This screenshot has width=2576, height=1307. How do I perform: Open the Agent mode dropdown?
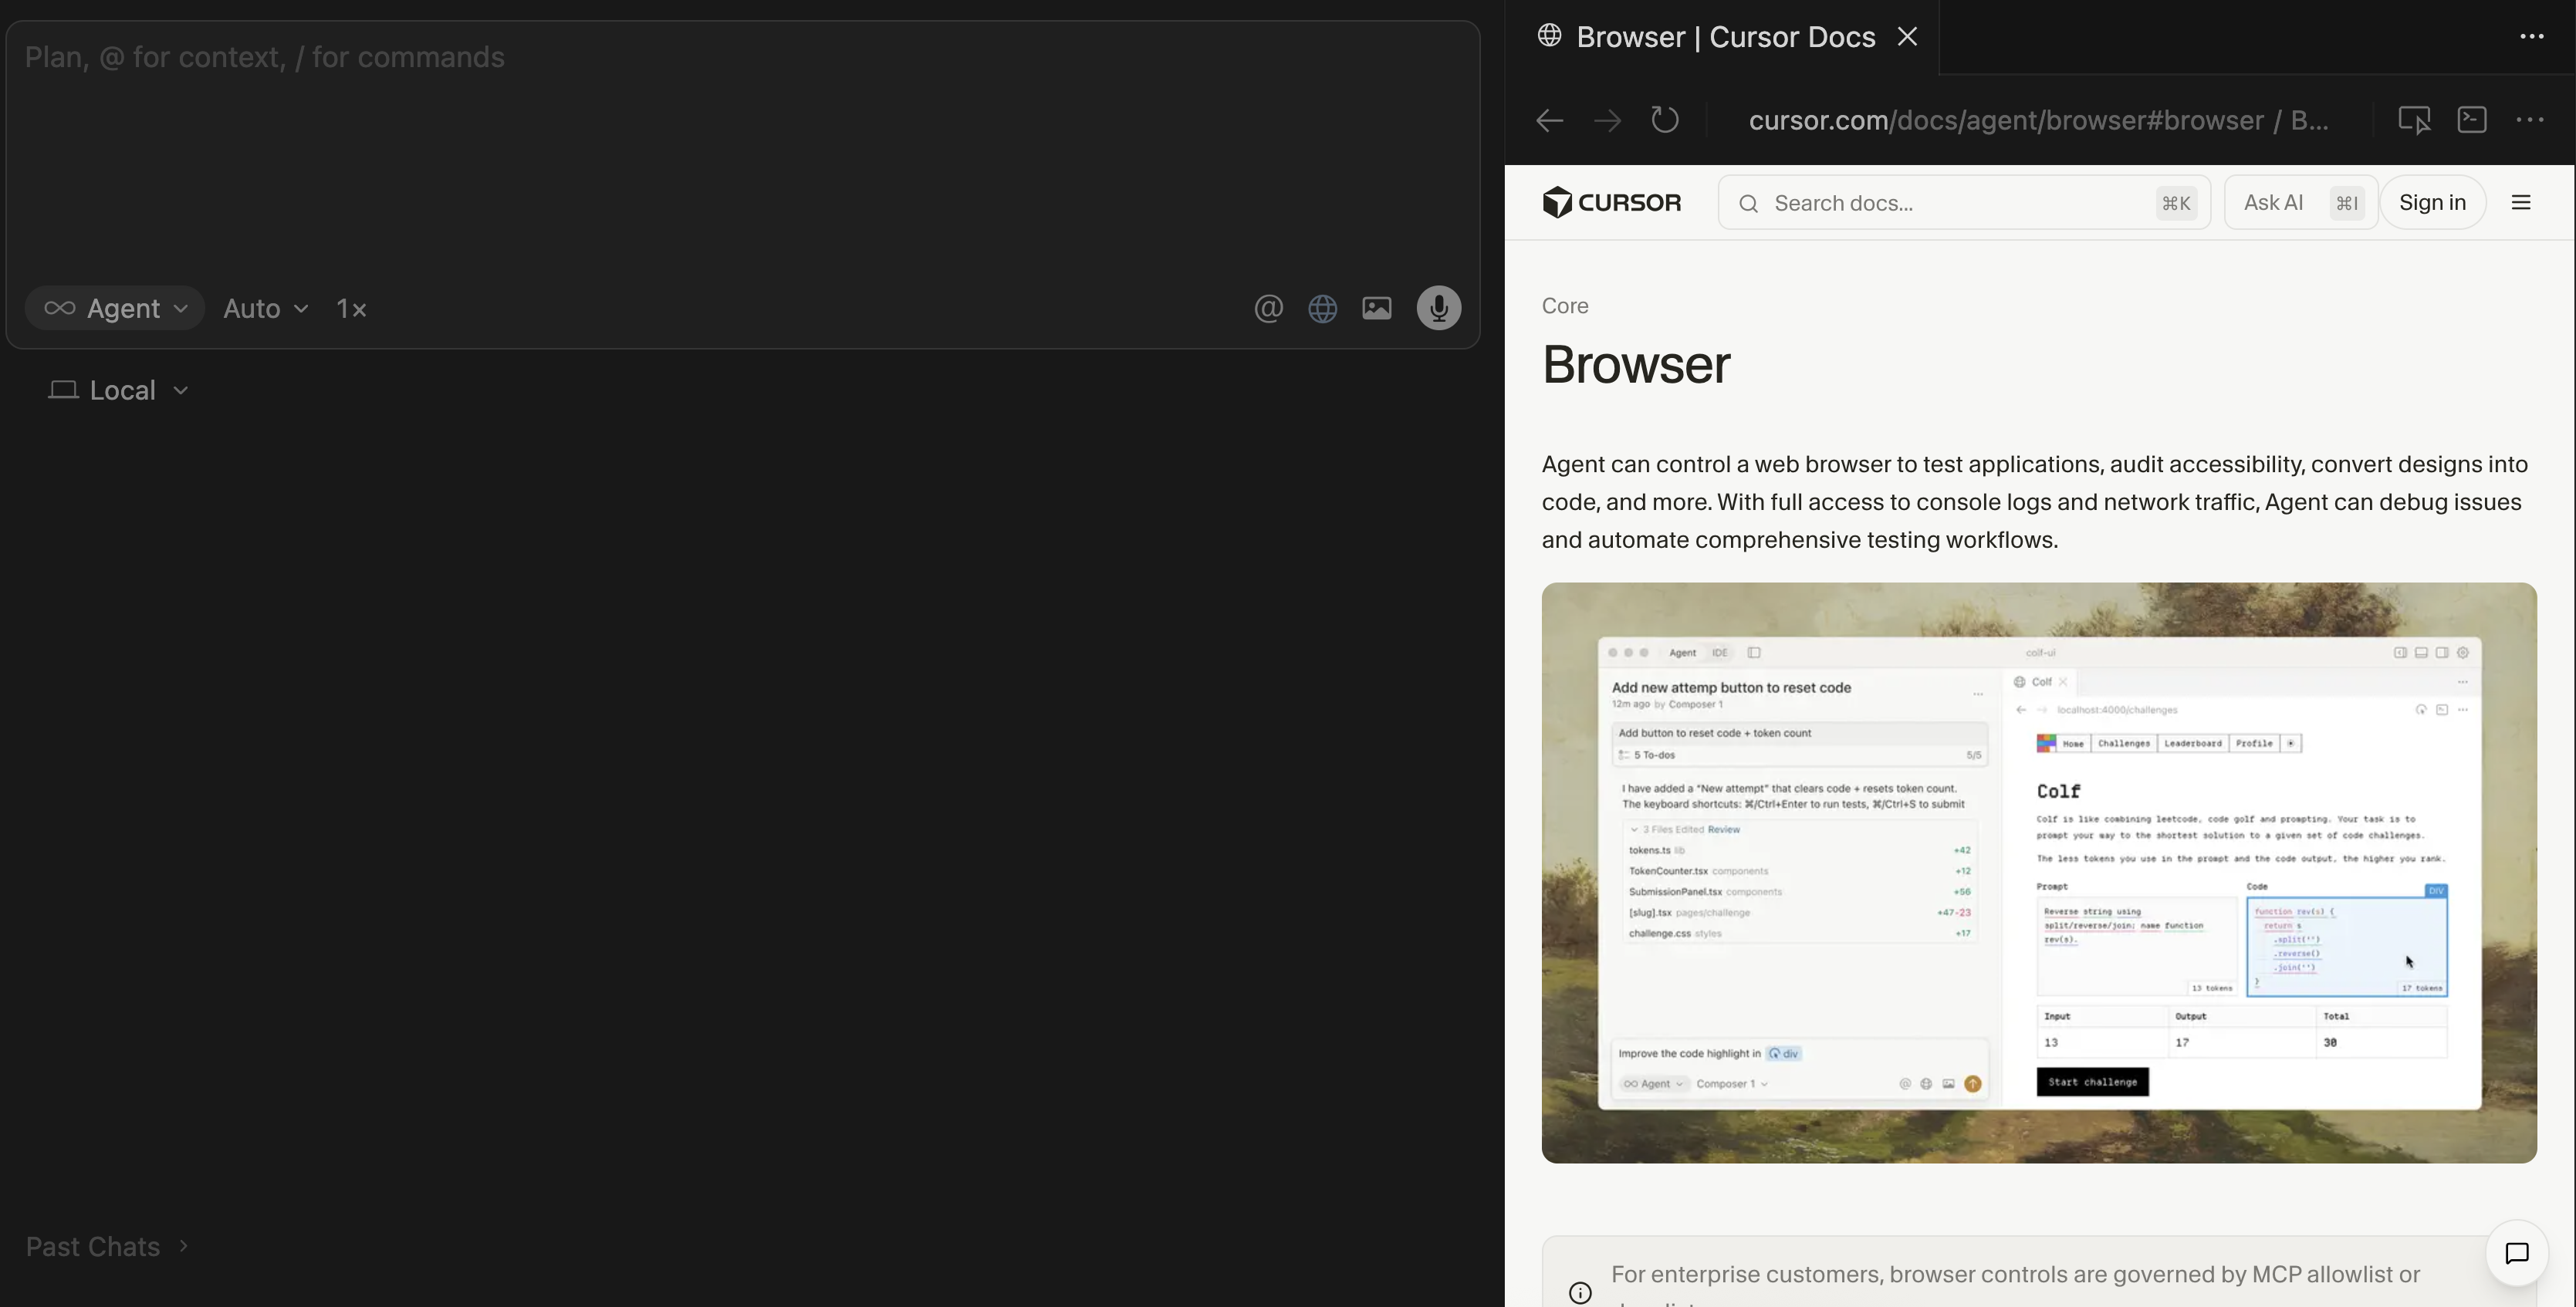click(x=114, y=308)
